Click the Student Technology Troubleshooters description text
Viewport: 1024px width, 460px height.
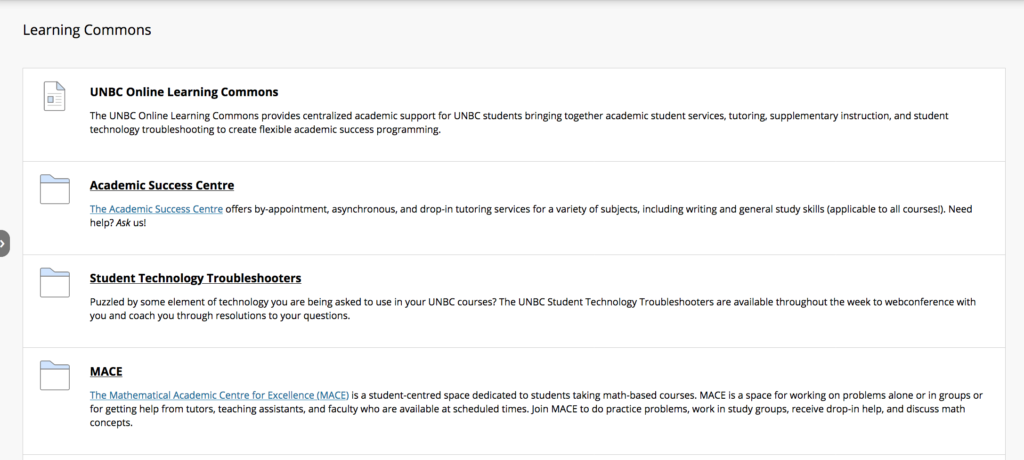tap(533, 309)
